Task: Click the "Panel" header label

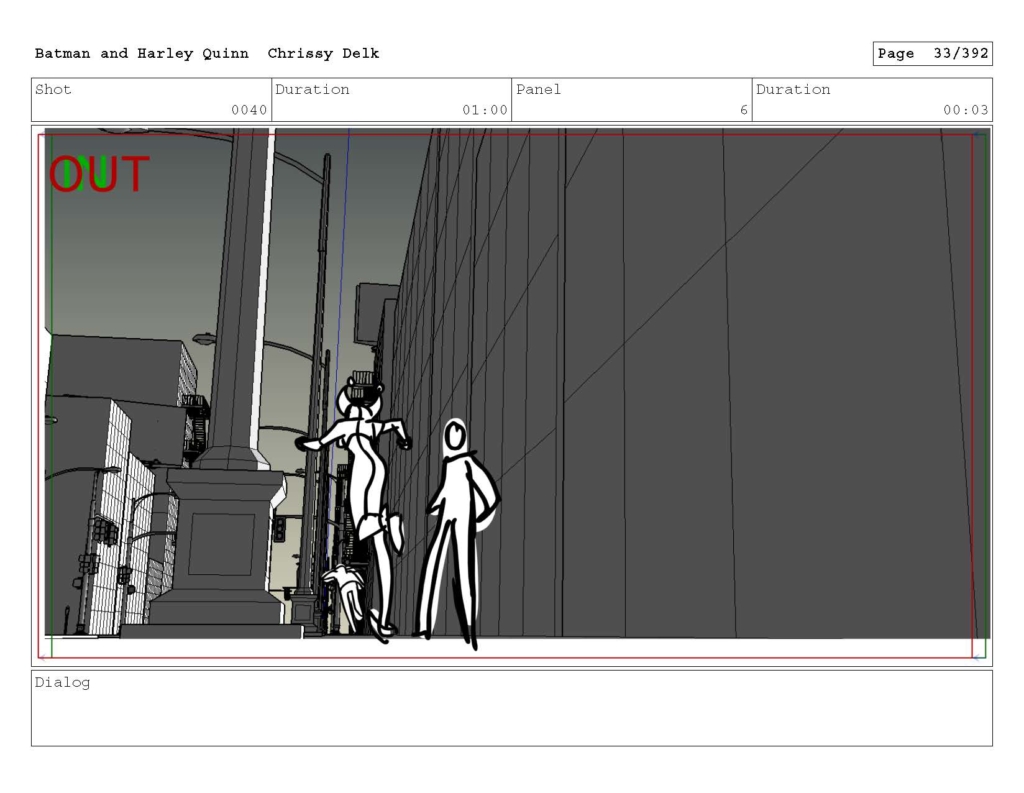Action: [x=538, y=89]
